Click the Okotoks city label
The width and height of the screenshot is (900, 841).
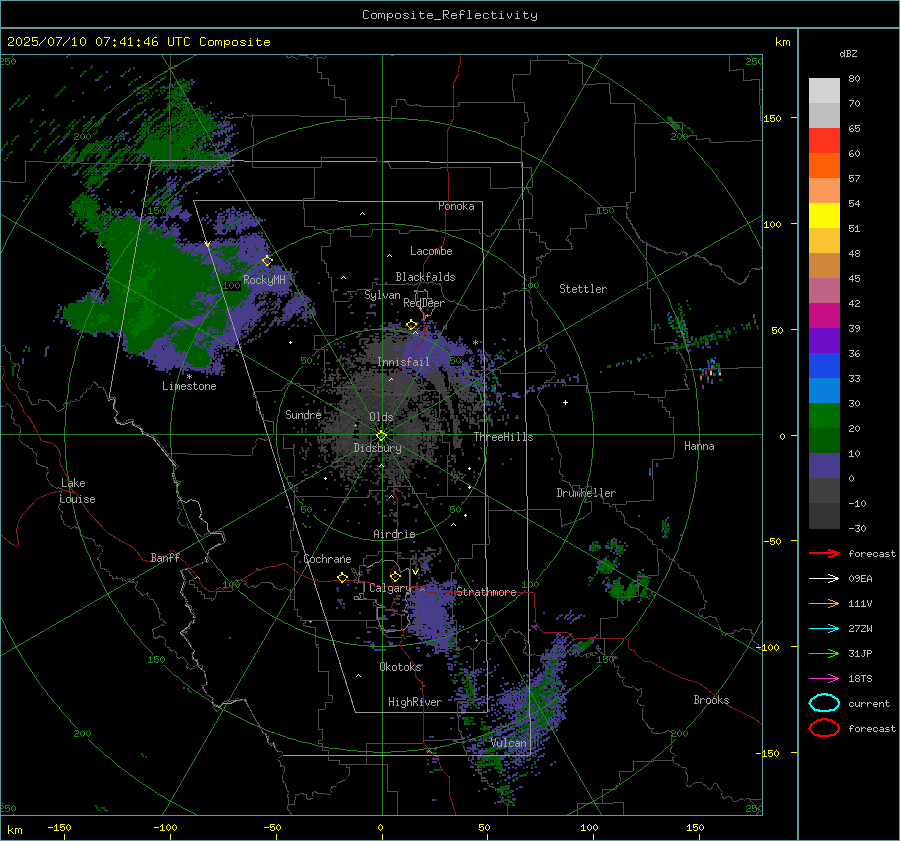[400, 667]
